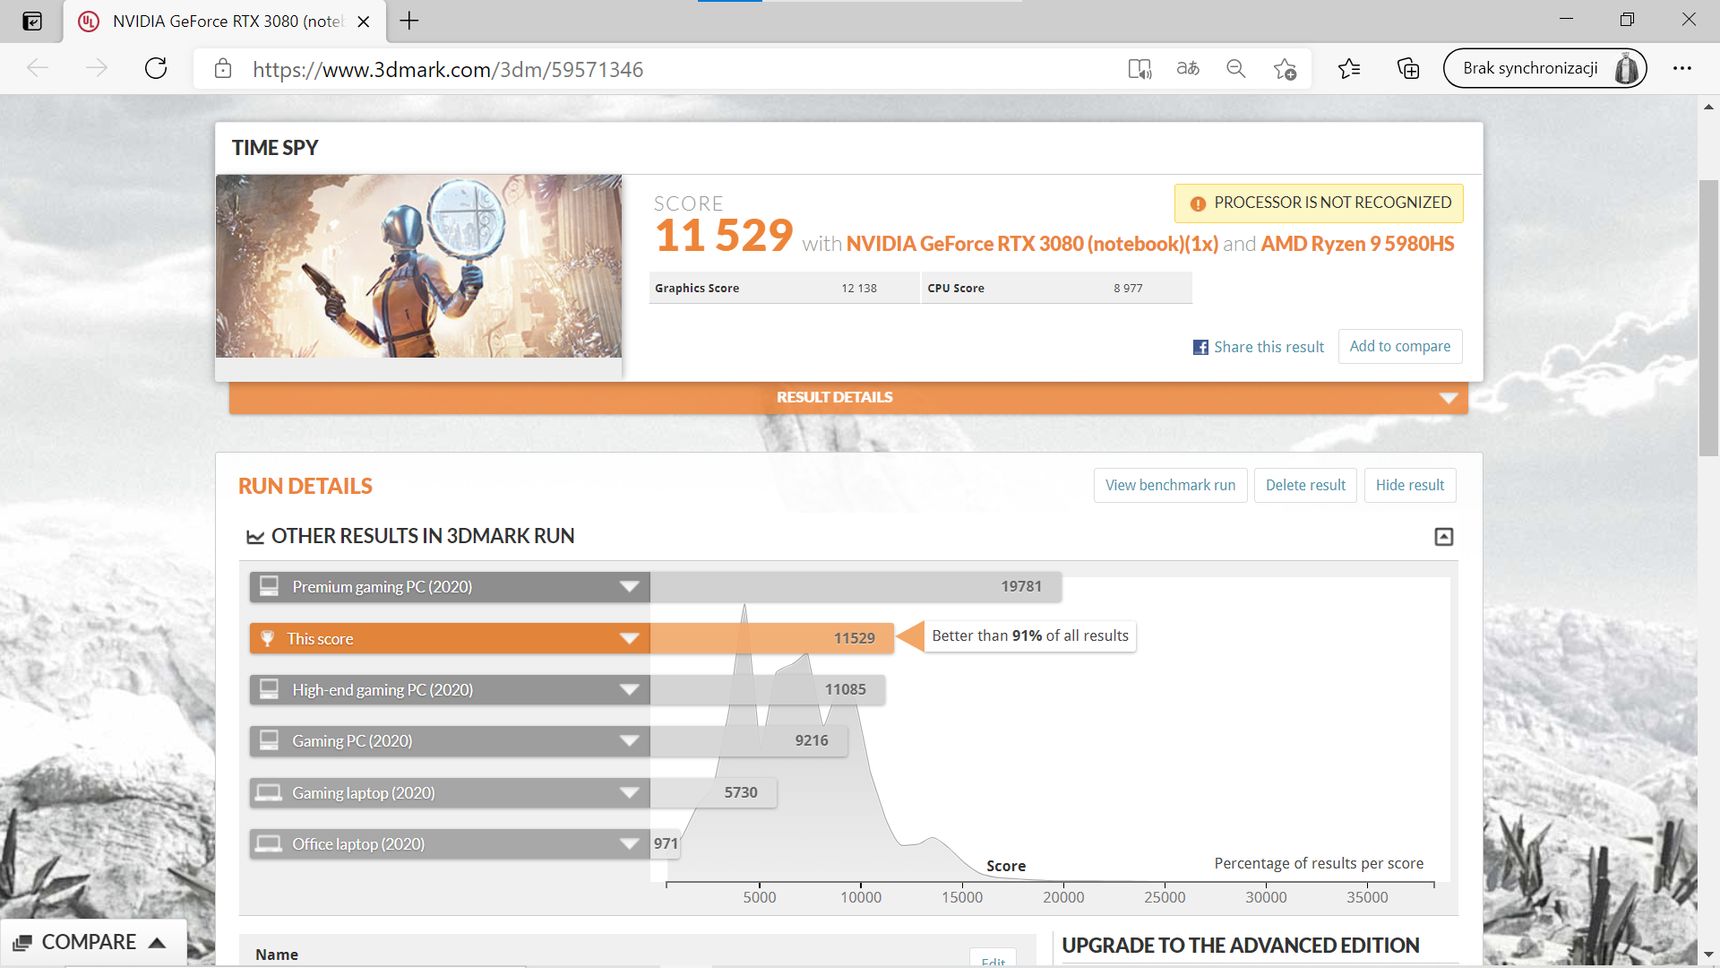Open AMD Ryzen 9 5980HS link
The image size is (1720, 968).
pyautogui.click(x=1357, y=244)
